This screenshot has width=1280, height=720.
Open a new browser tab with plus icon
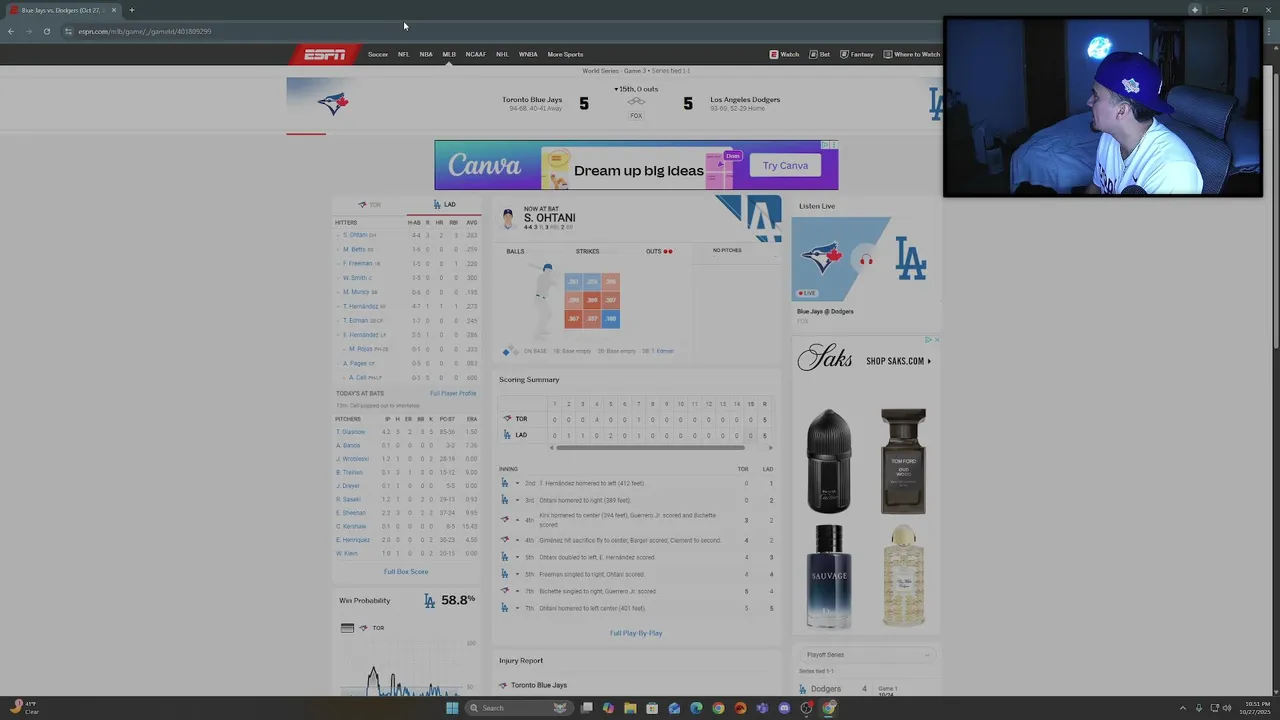coord(131,10)
